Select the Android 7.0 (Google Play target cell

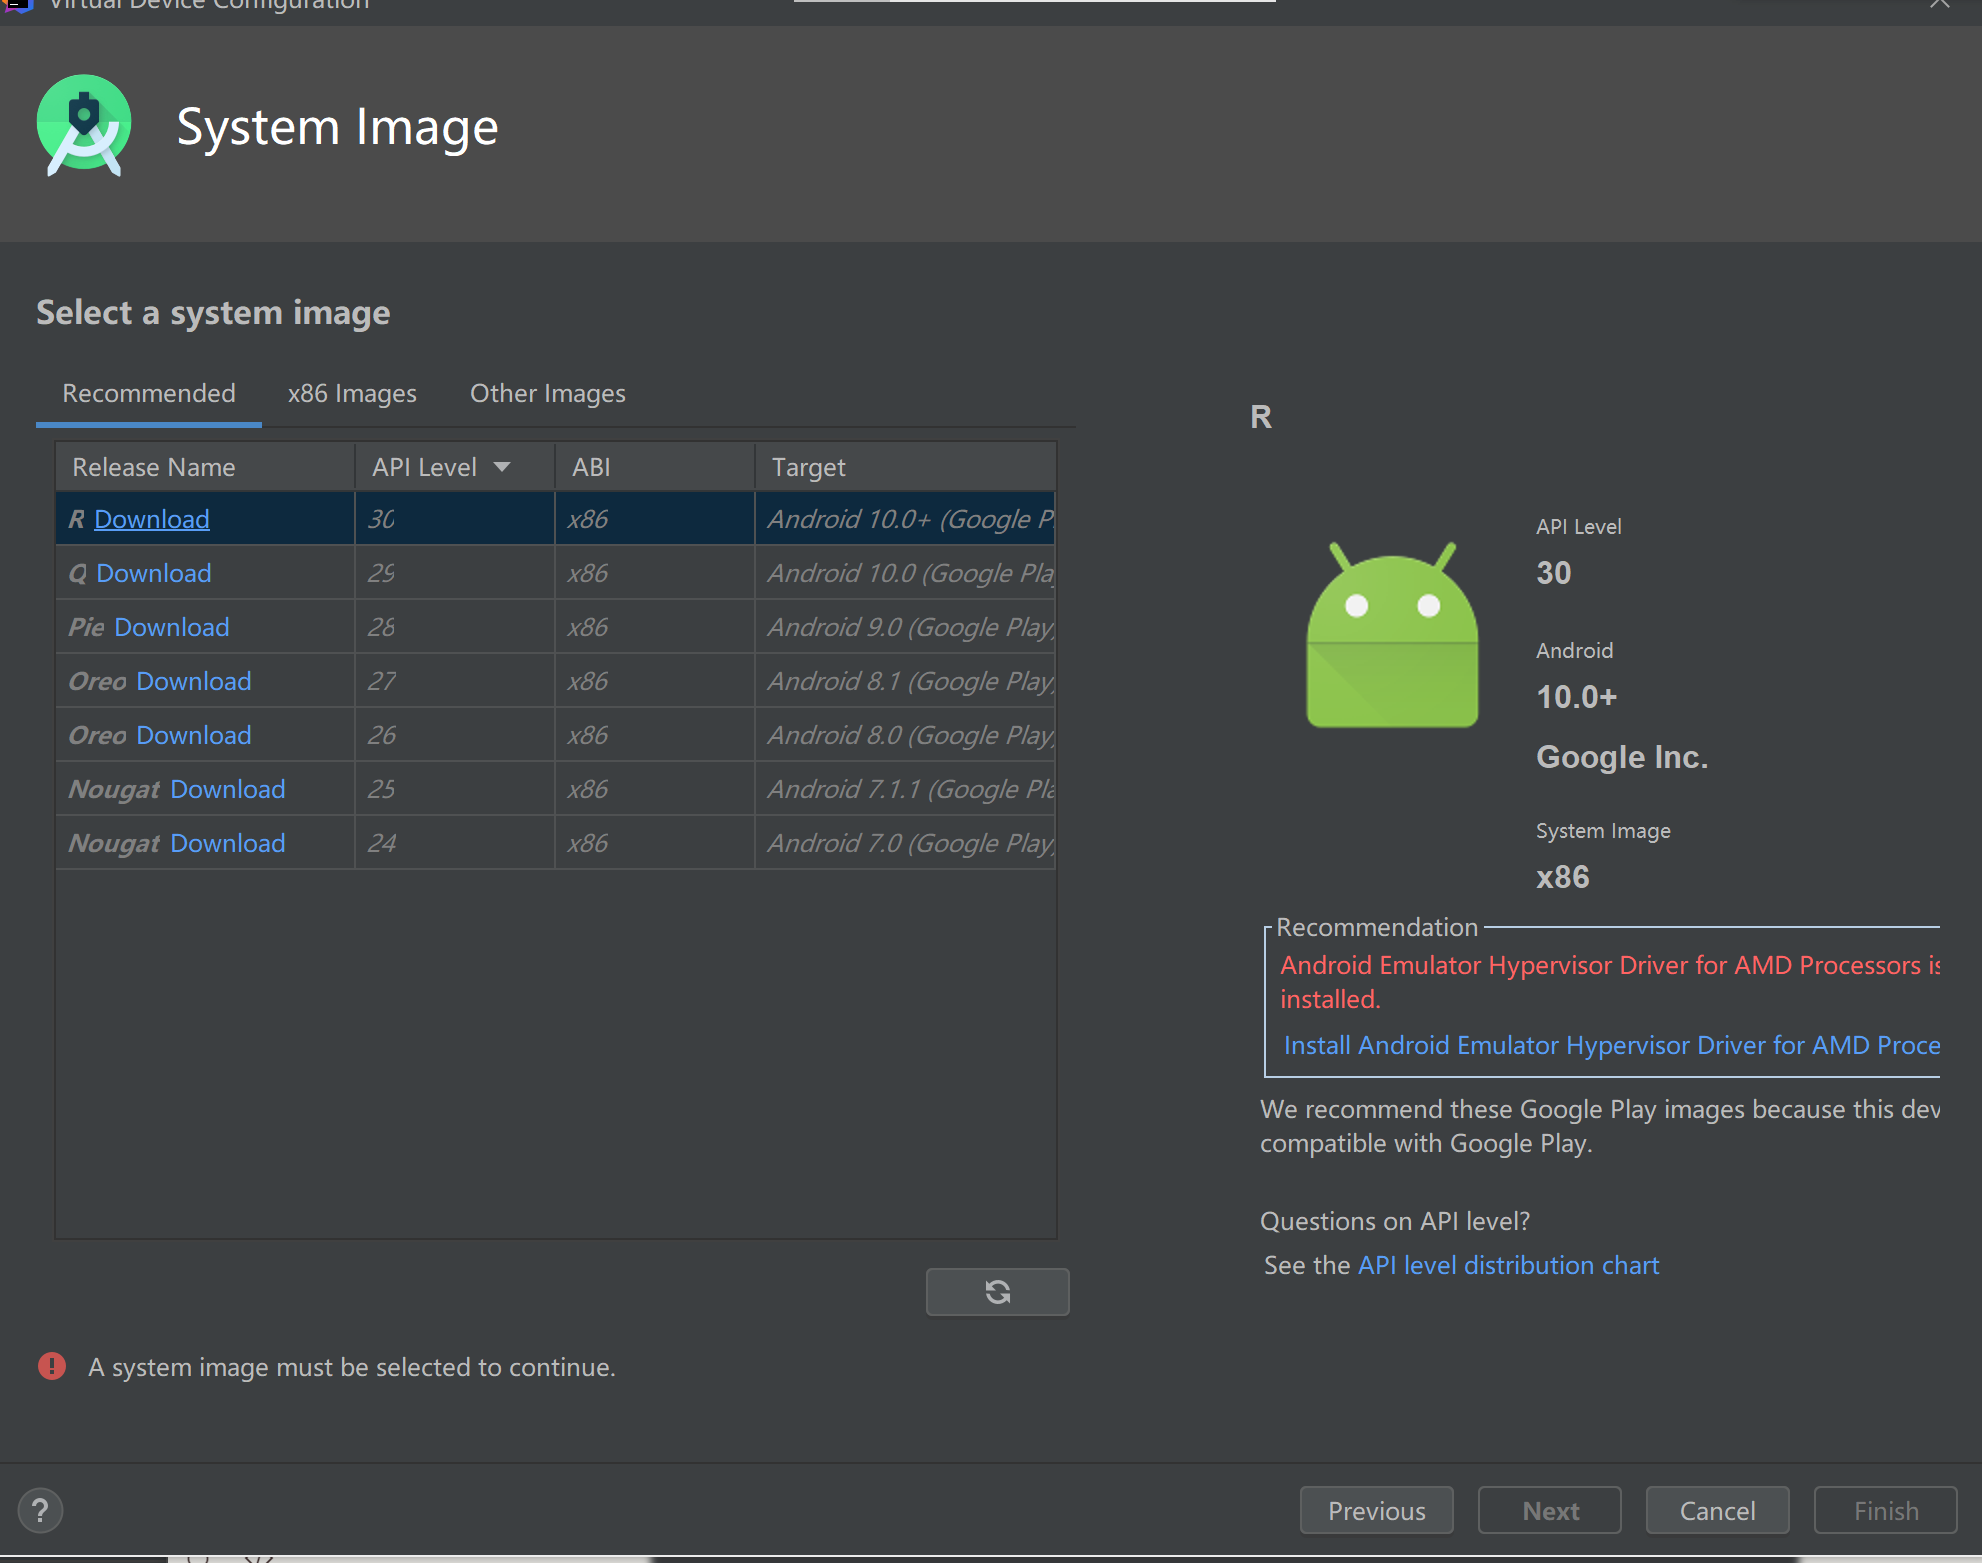(905, 843)
